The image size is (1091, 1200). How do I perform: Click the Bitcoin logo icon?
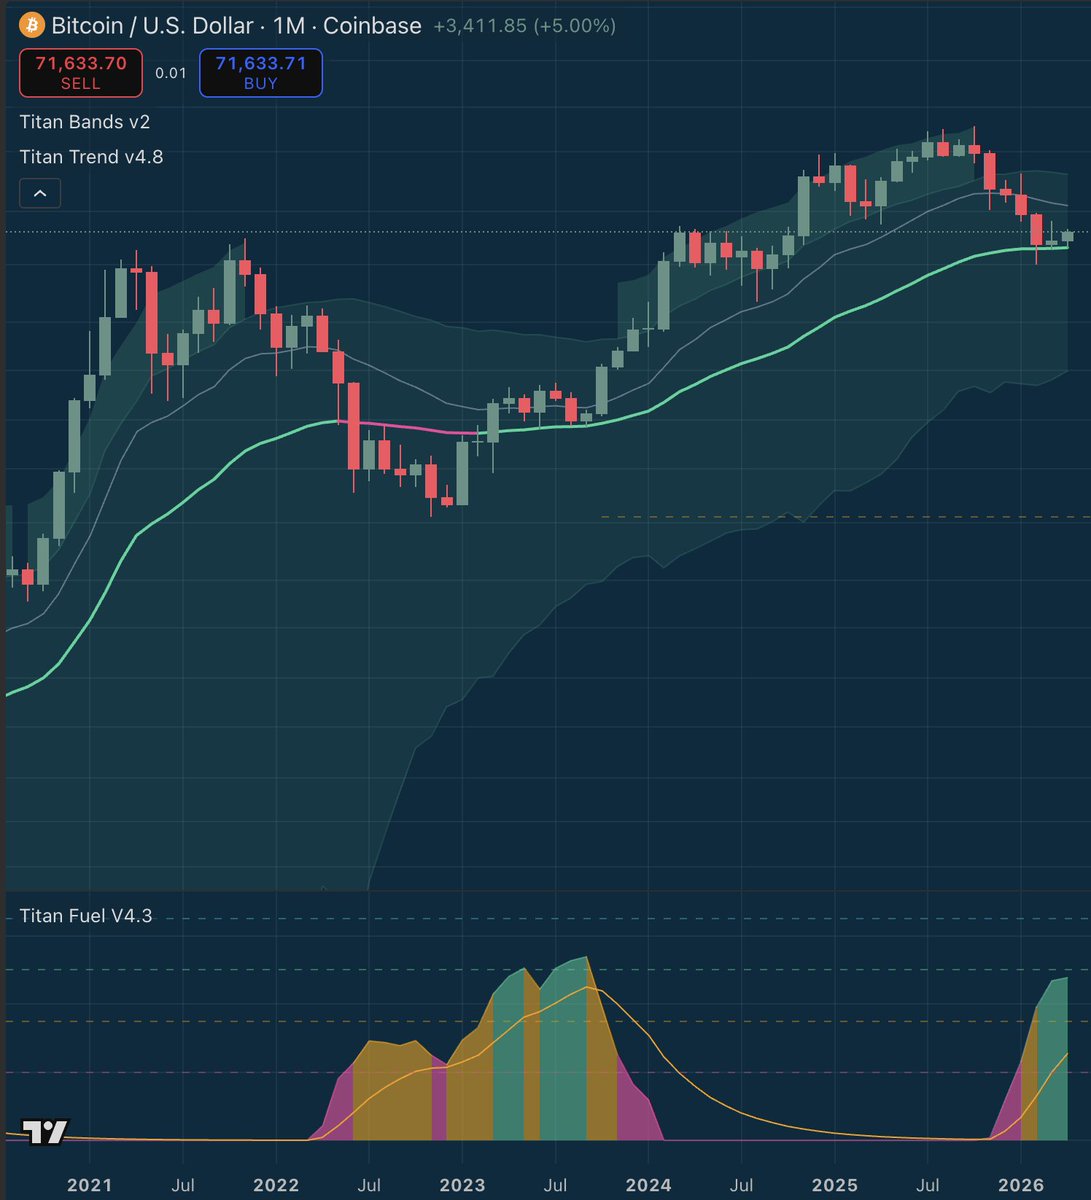31,25
